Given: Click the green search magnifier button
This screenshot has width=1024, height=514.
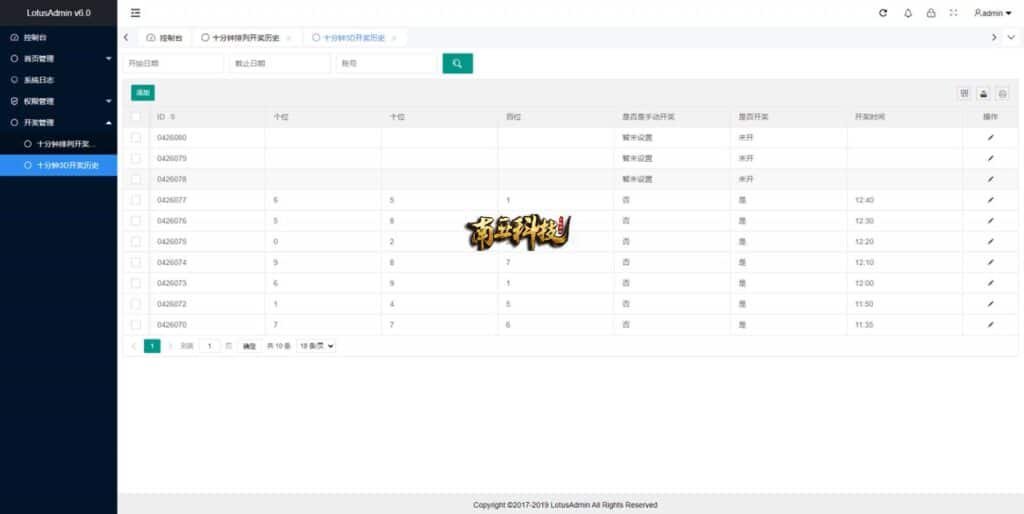Looking at the screenshot, I should click(x=457, y=63).
